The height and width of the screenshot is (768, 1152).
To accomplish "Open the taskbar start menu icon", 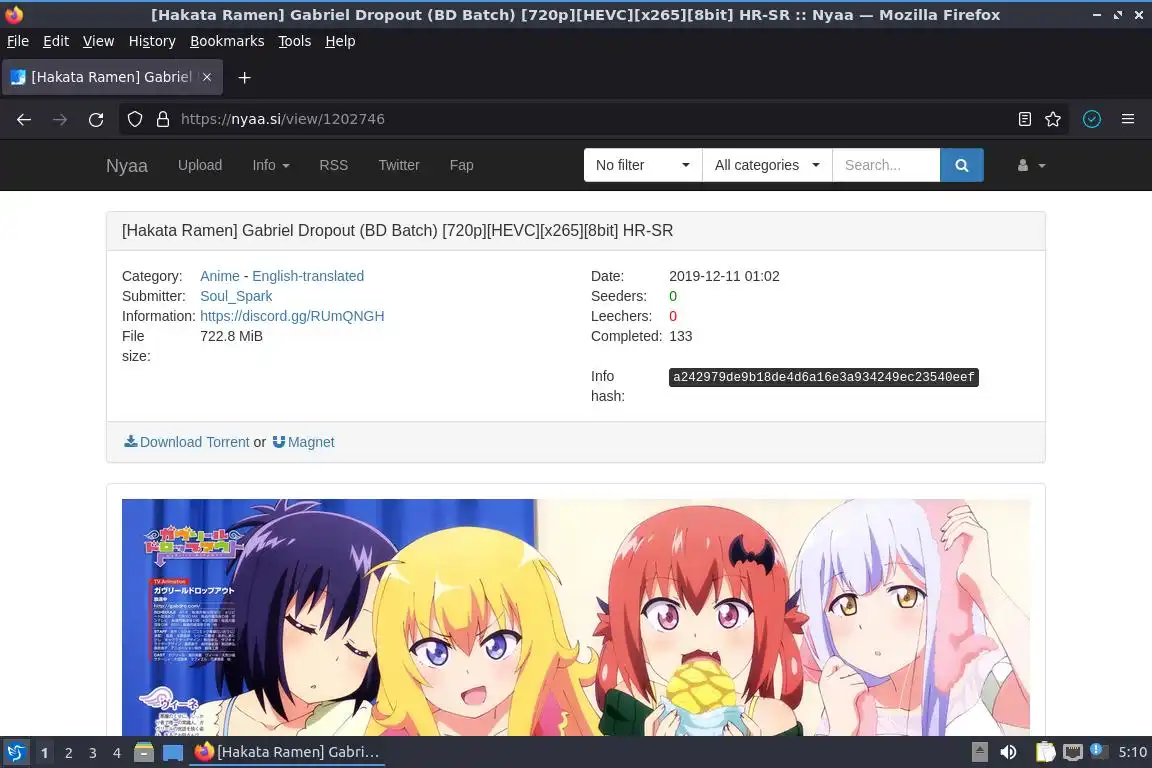I will pyautogui.click(x=15, y=753).
